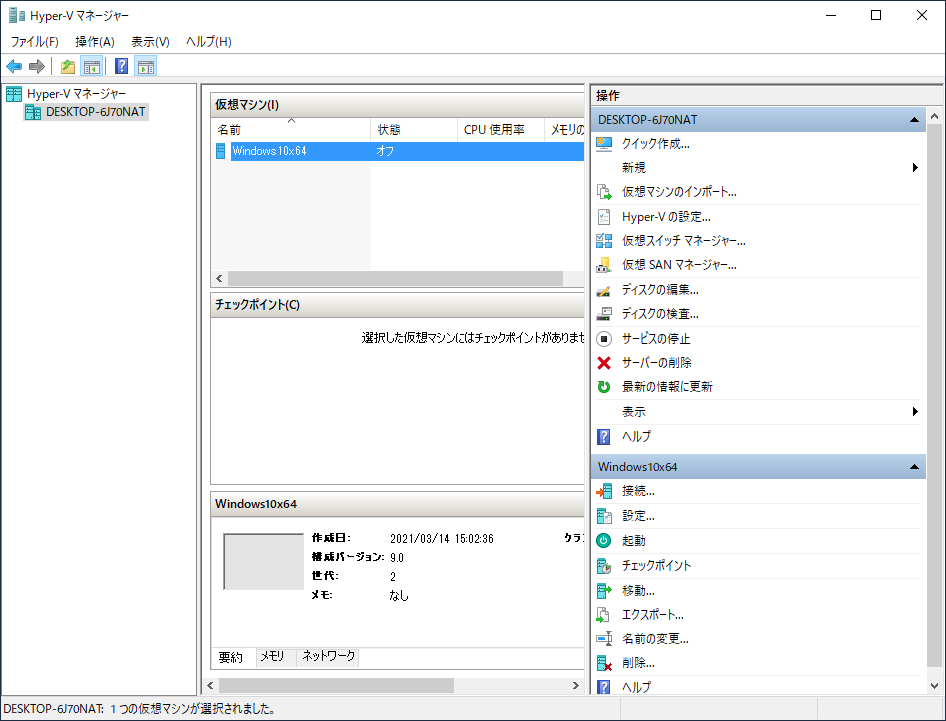Click ディスクの検査 icon

[604, 314]
